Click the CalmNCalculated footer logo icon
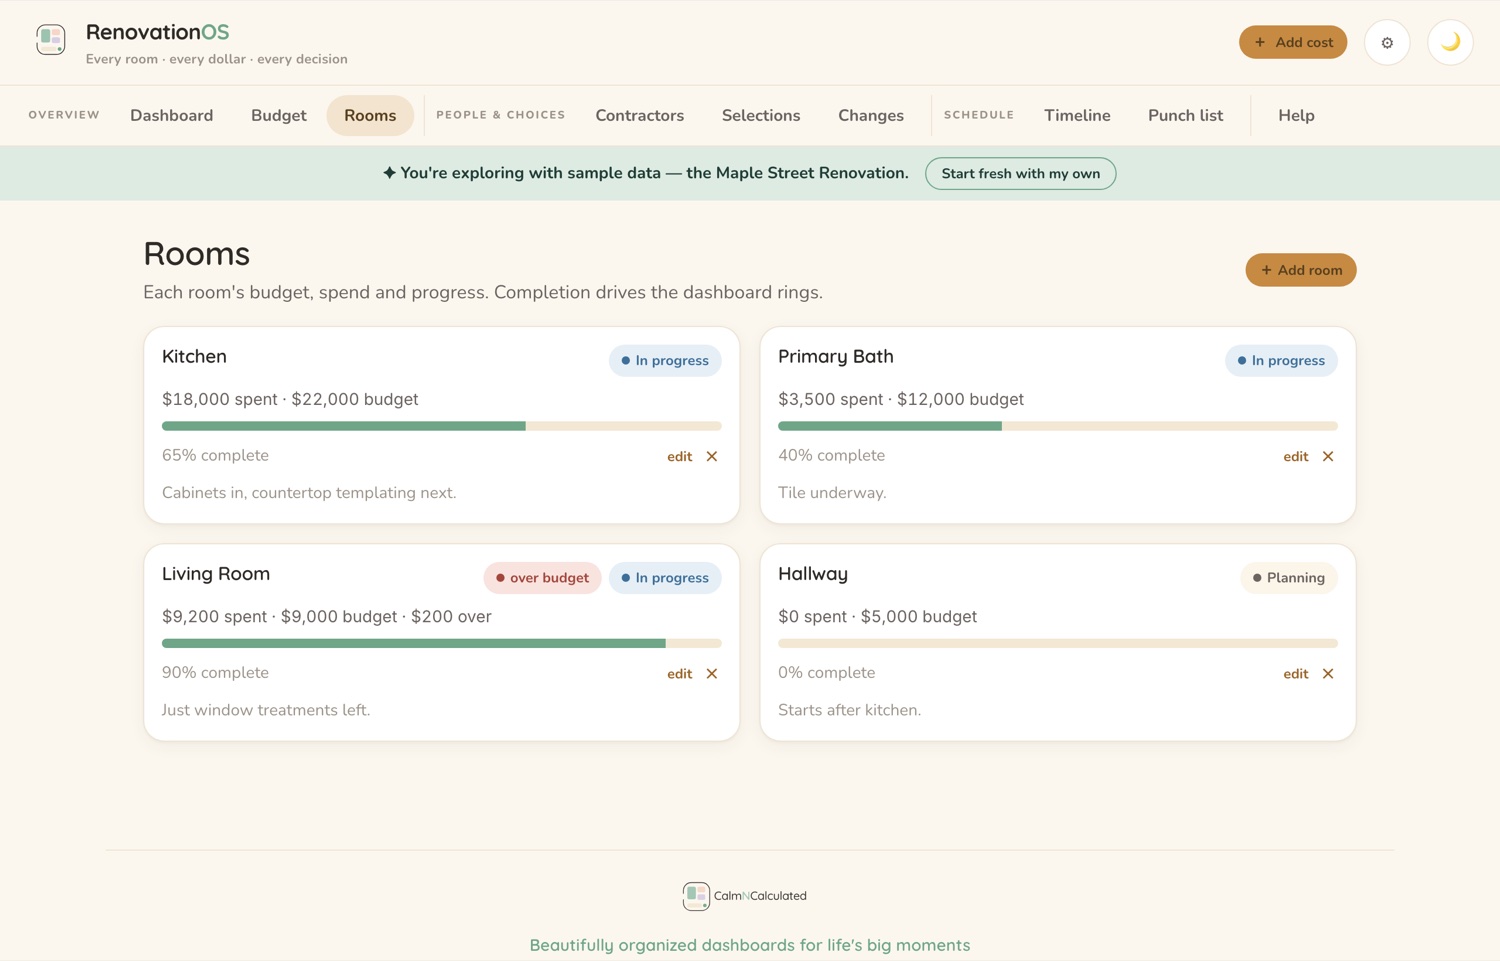 [x=696, y=896]
